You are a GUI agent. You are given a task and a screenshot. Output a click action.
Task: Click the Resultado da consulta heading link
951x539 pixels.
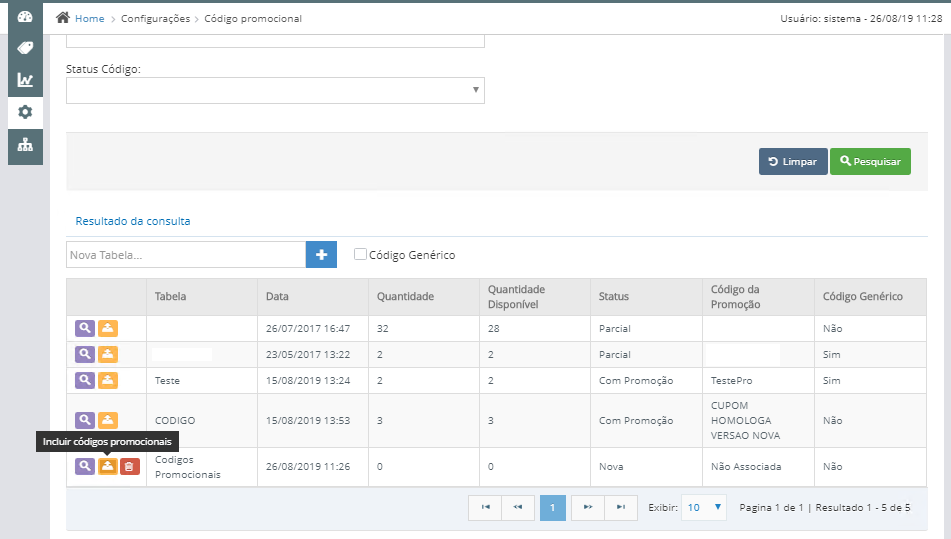tap(133, 221)
